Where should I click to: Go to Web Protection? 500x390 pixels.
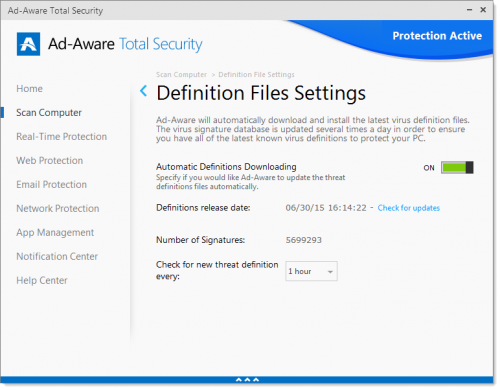tap(50, 161)
